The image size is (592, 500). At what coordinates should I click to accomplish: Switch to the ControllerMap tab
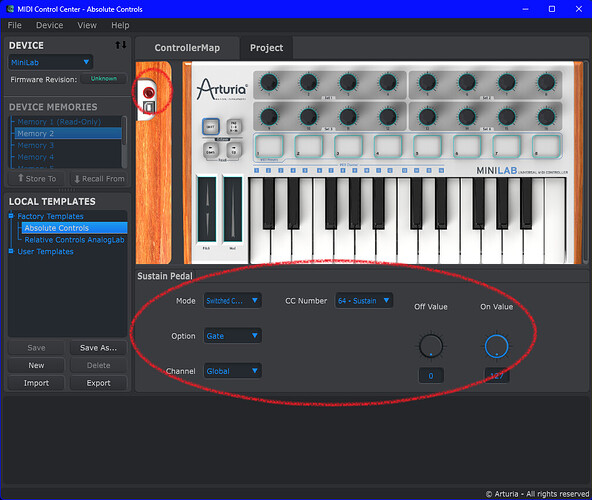pyautogui.click(x=187, y=48)
